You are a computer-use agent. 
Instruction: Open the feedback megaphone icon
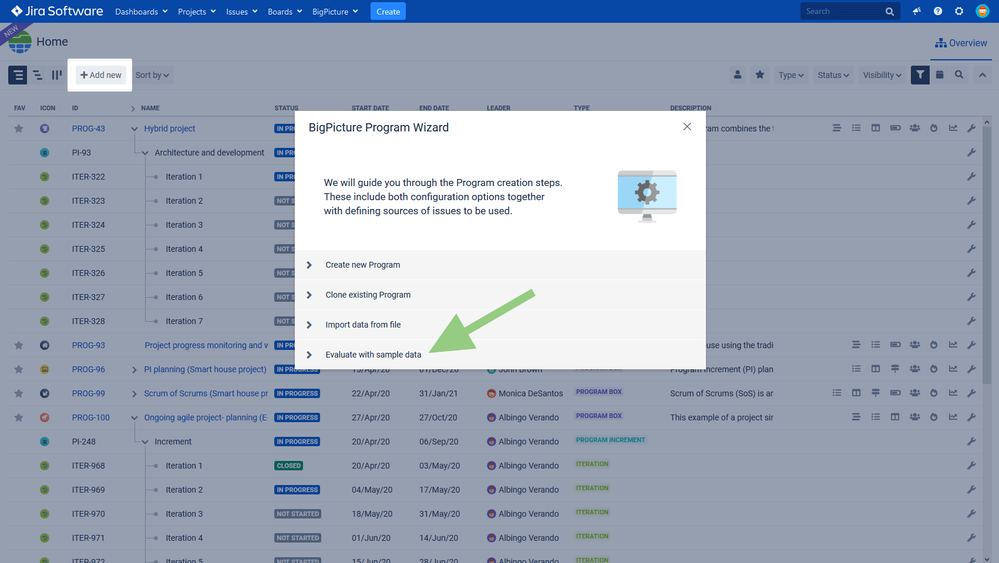[x=916, y=11]
